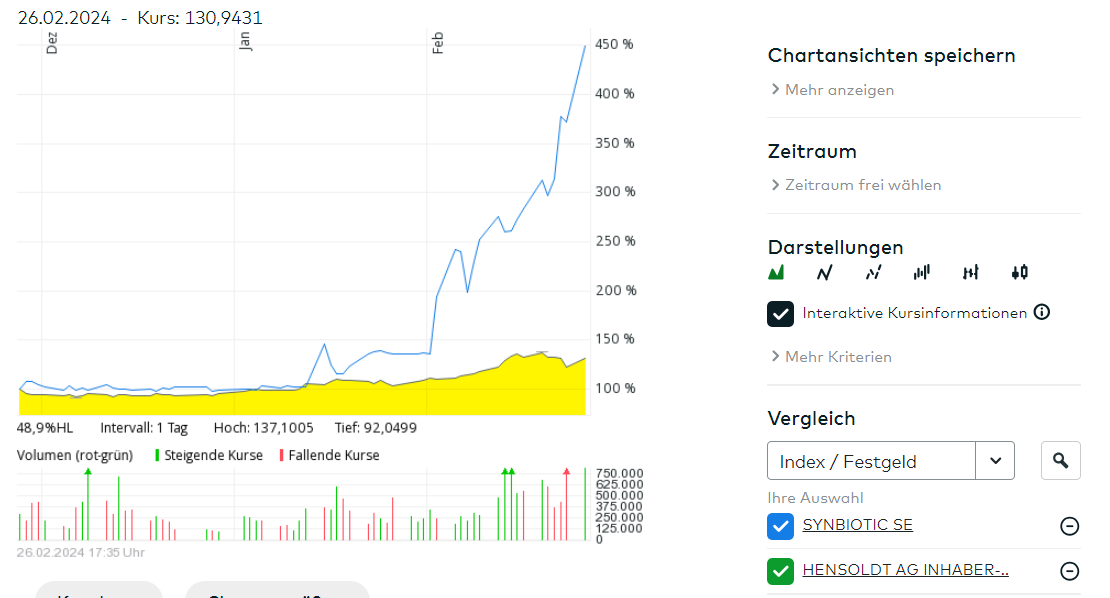The height and width of the screenshot is (598, 1110).
Task: Select the candlestick chart display style
Action: pos(1019,272)
